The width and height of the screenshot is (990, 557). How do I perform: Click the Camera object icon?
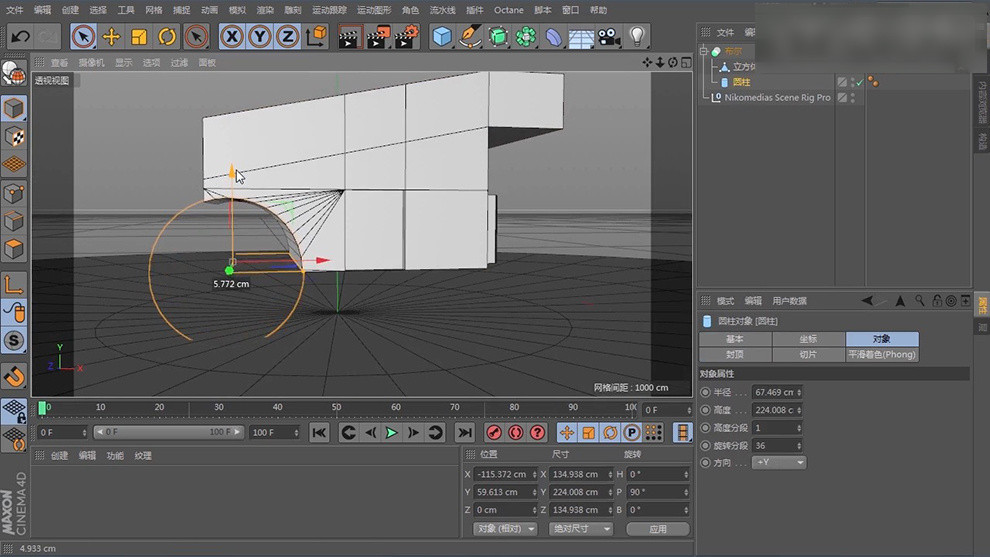609,37
